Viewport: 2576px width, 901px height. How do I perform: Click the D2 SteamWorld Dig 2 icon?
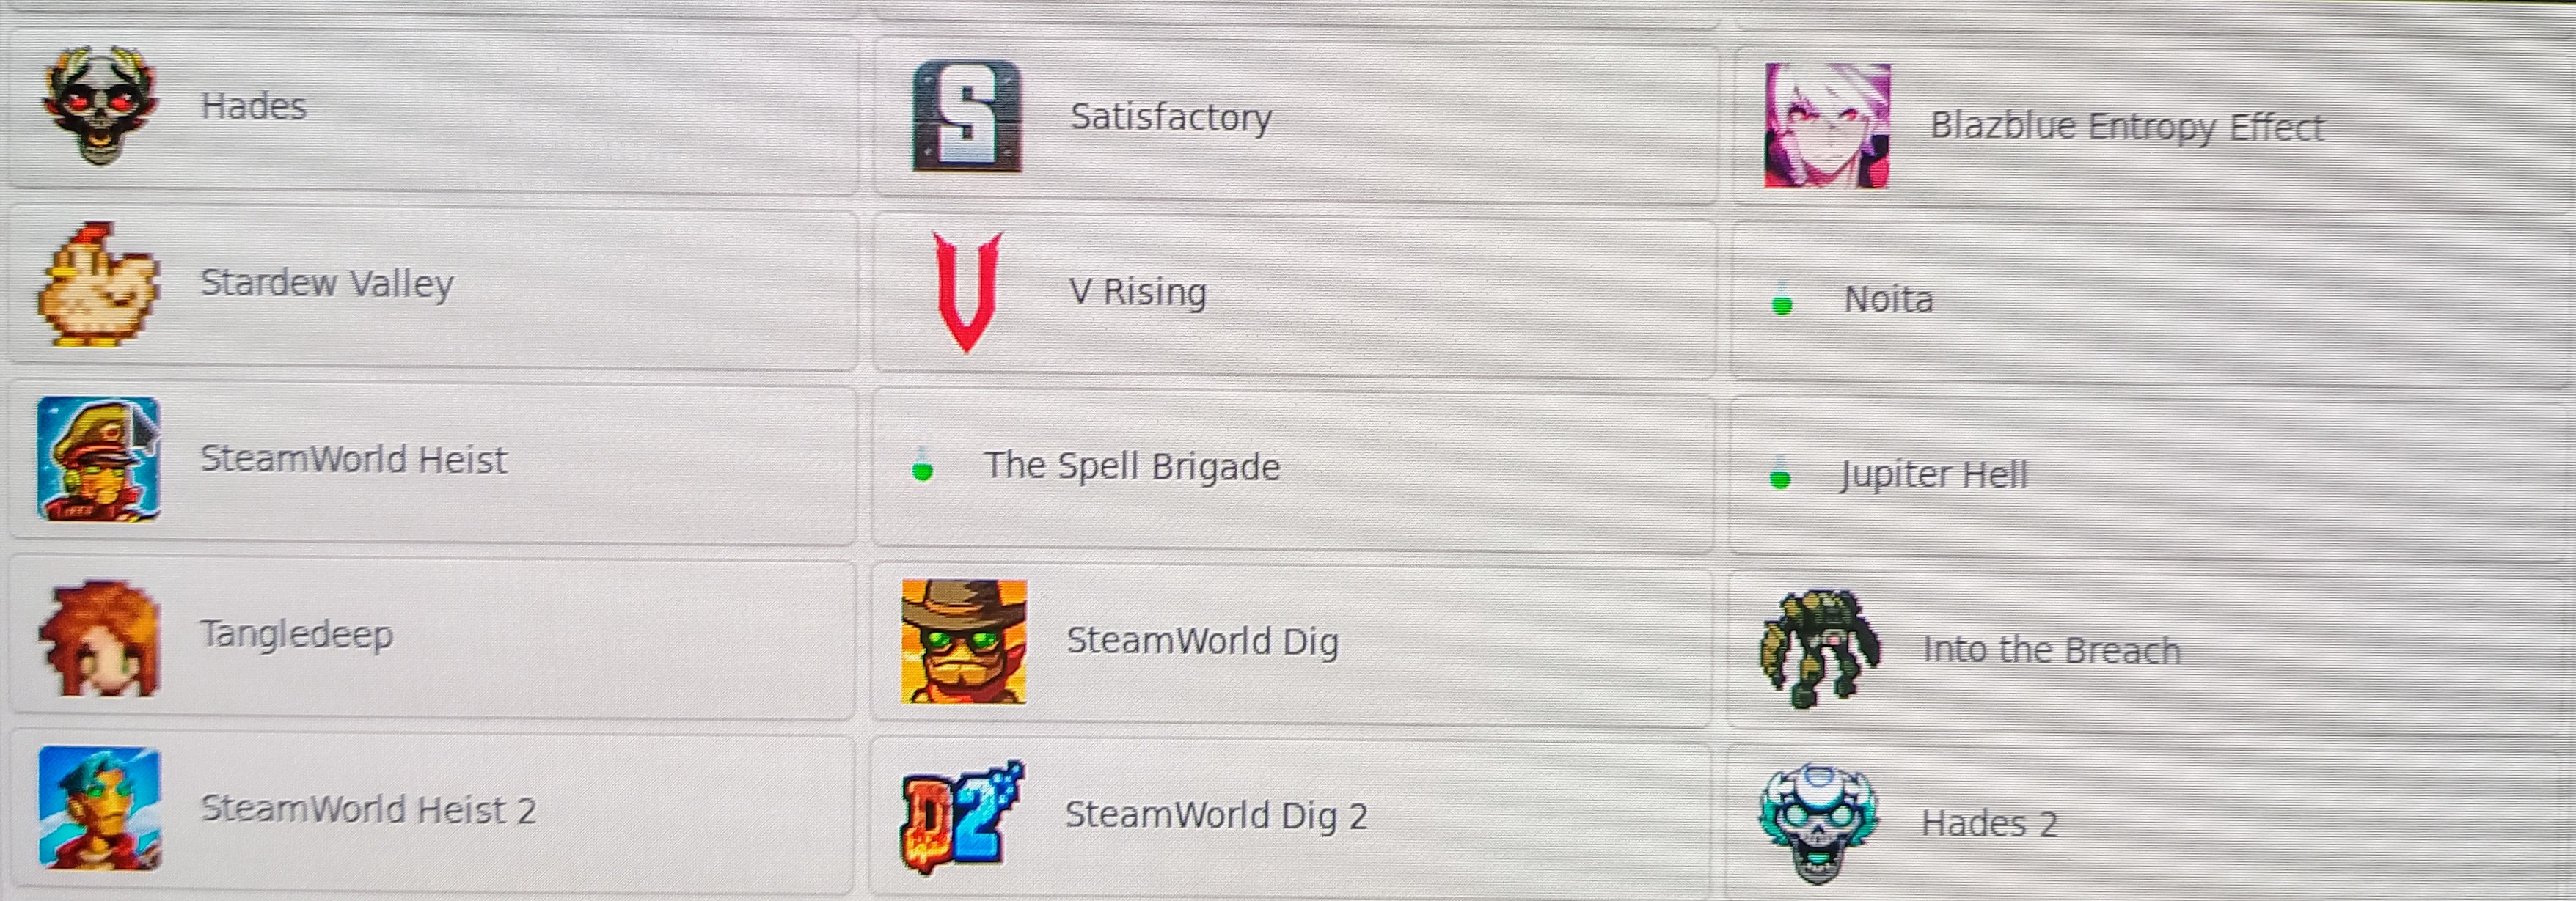point(962,816)
